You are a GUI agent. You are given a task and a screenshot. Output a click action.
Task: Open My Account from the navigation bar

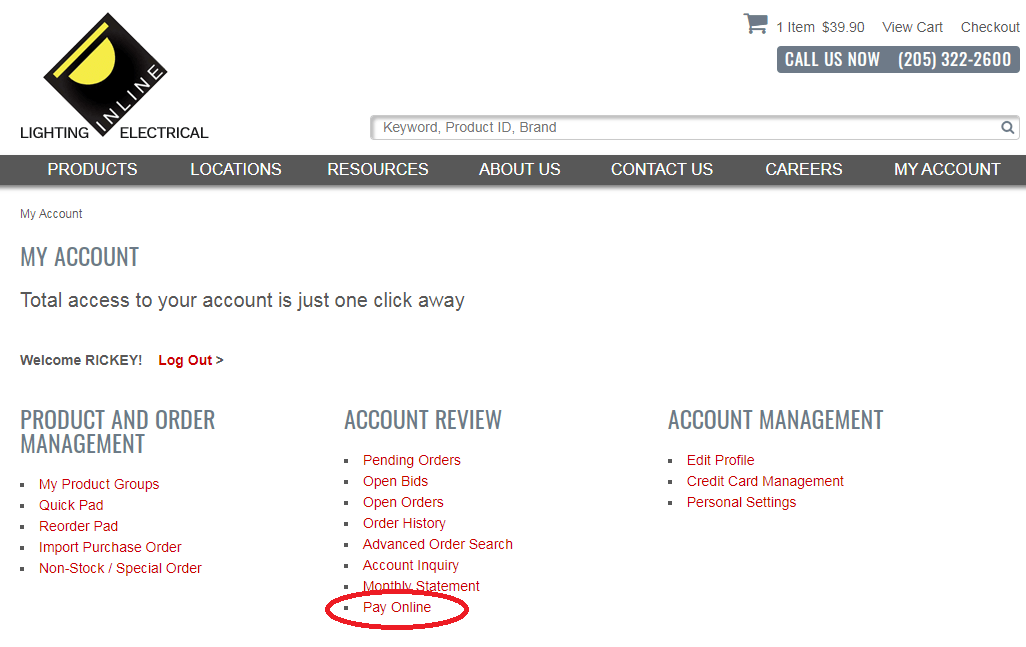coord(946,169)
